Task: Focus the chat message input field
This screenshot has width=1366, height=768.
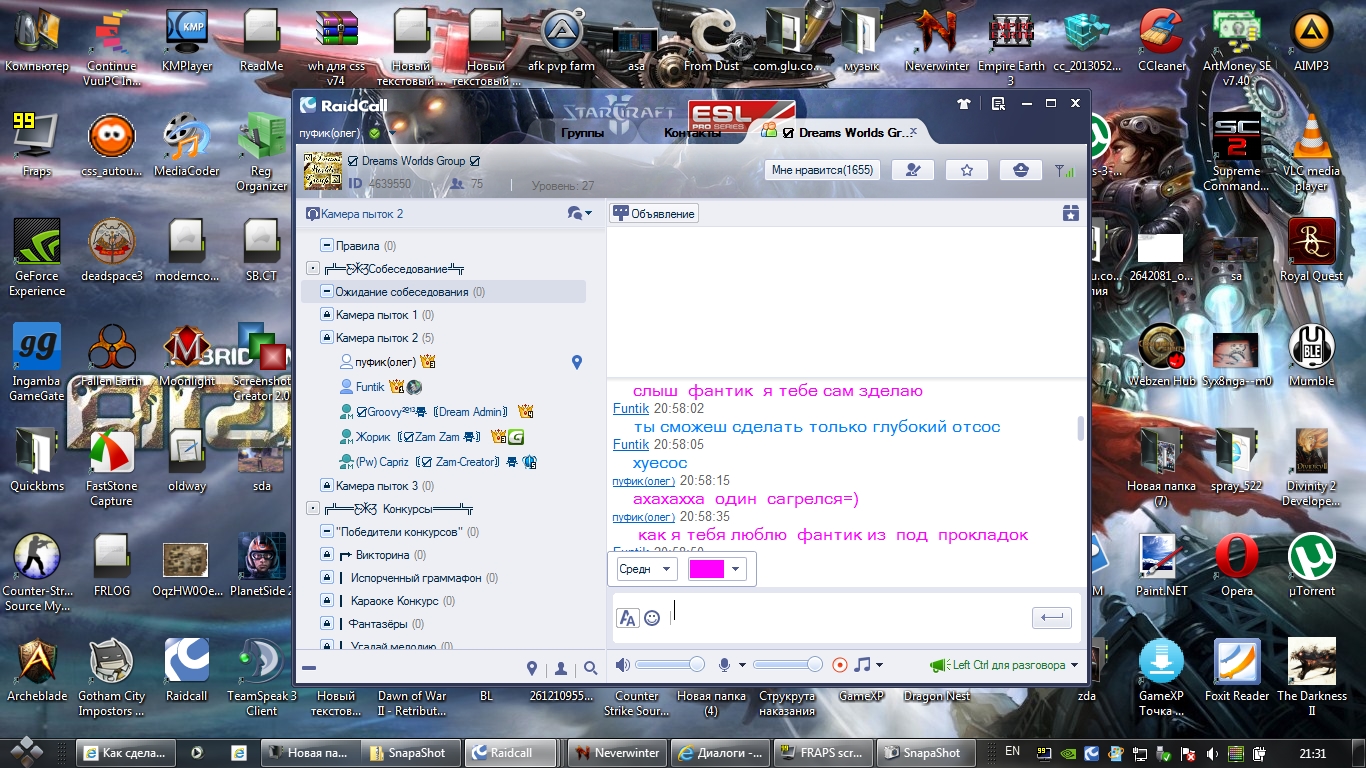Action: tap(848, 618)
